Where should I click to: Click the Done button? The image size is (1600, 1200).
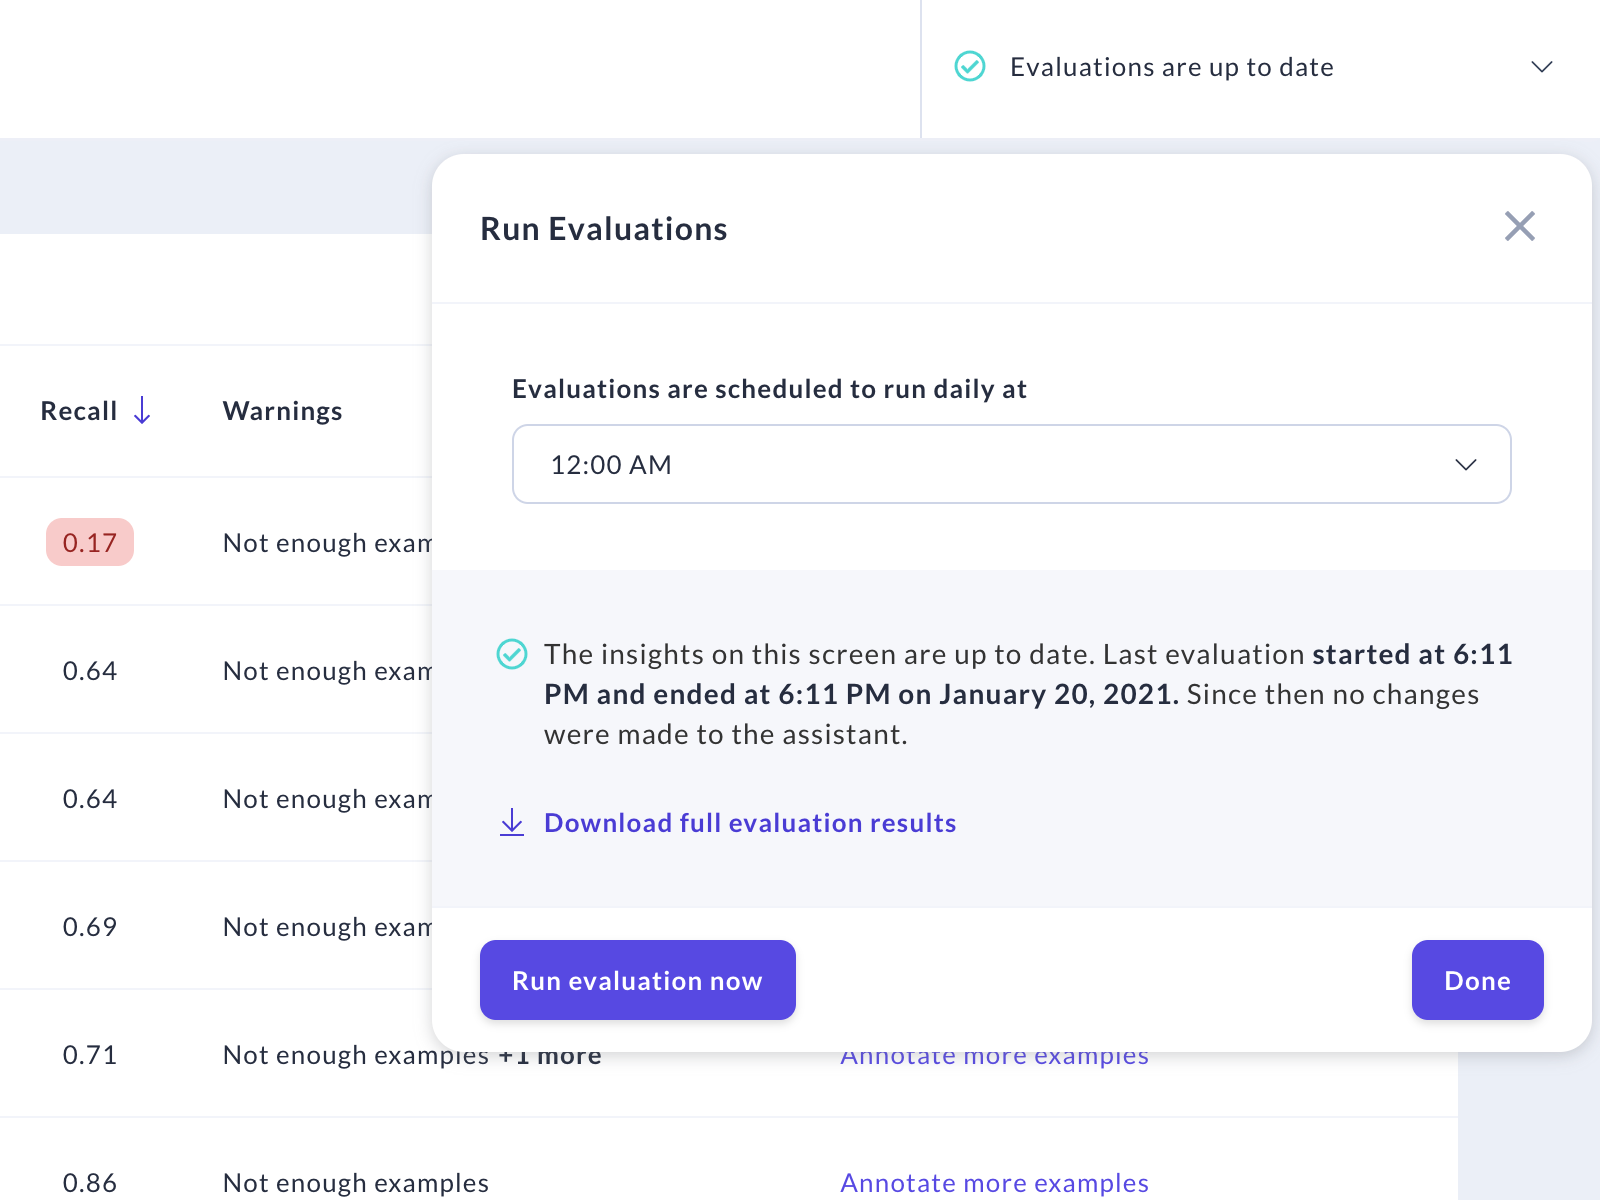click(1477, 980)
